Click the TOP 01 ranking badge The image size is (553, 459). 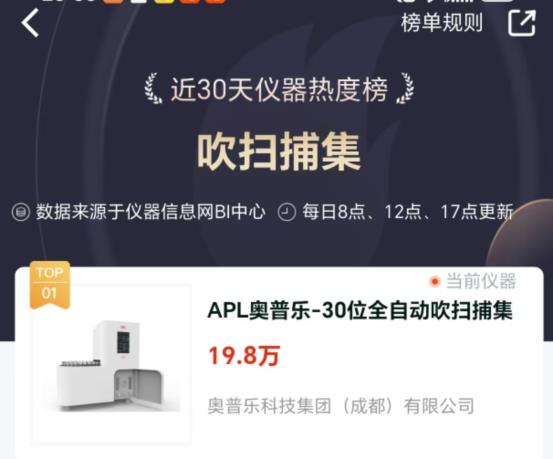pos(50,285)
